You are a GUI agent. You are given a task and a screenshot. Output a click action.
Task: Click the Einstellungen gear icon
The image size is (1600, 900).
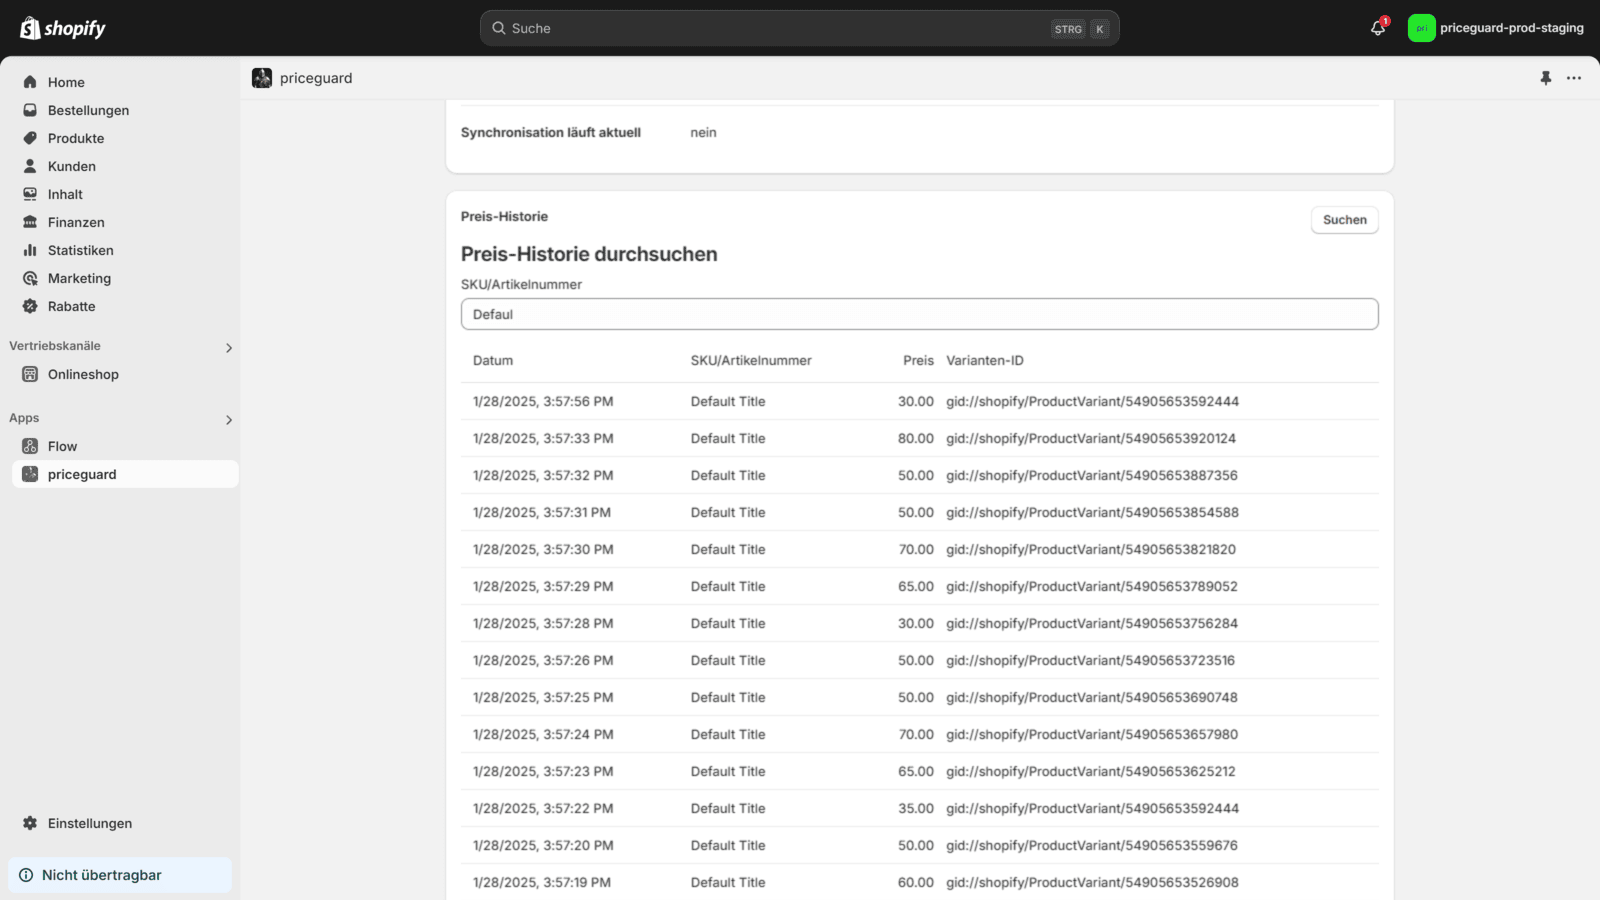tap(30, 823)
